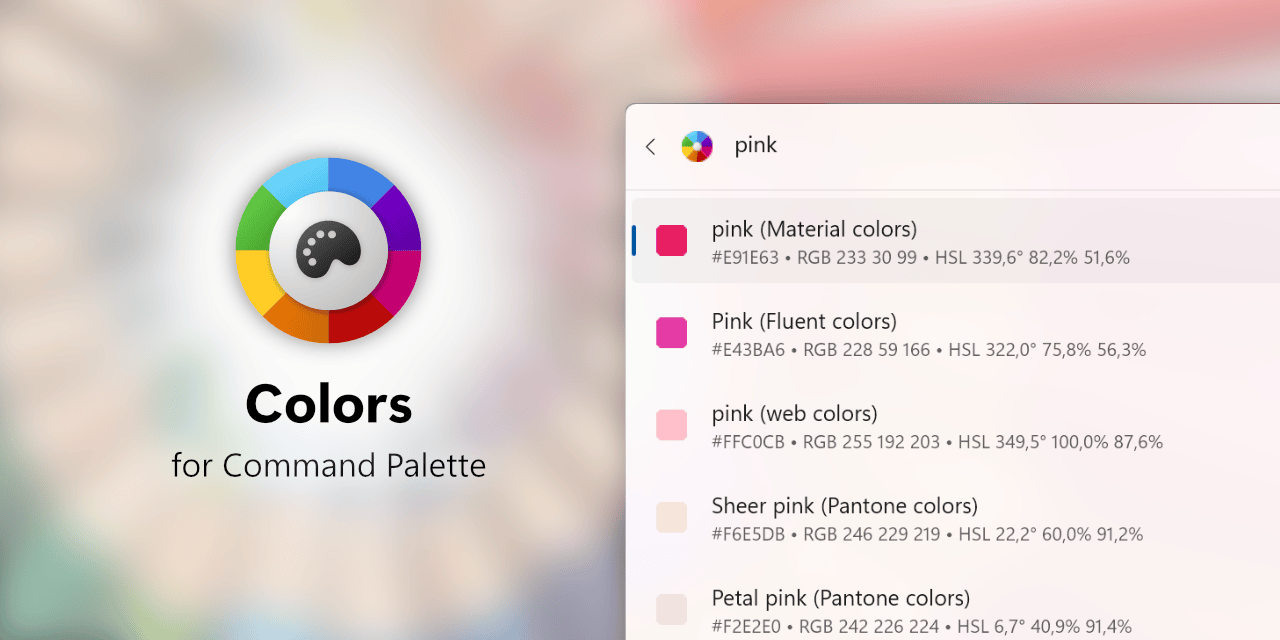
Task: Go back using the left arrow
Action: [x=650, y=147]
